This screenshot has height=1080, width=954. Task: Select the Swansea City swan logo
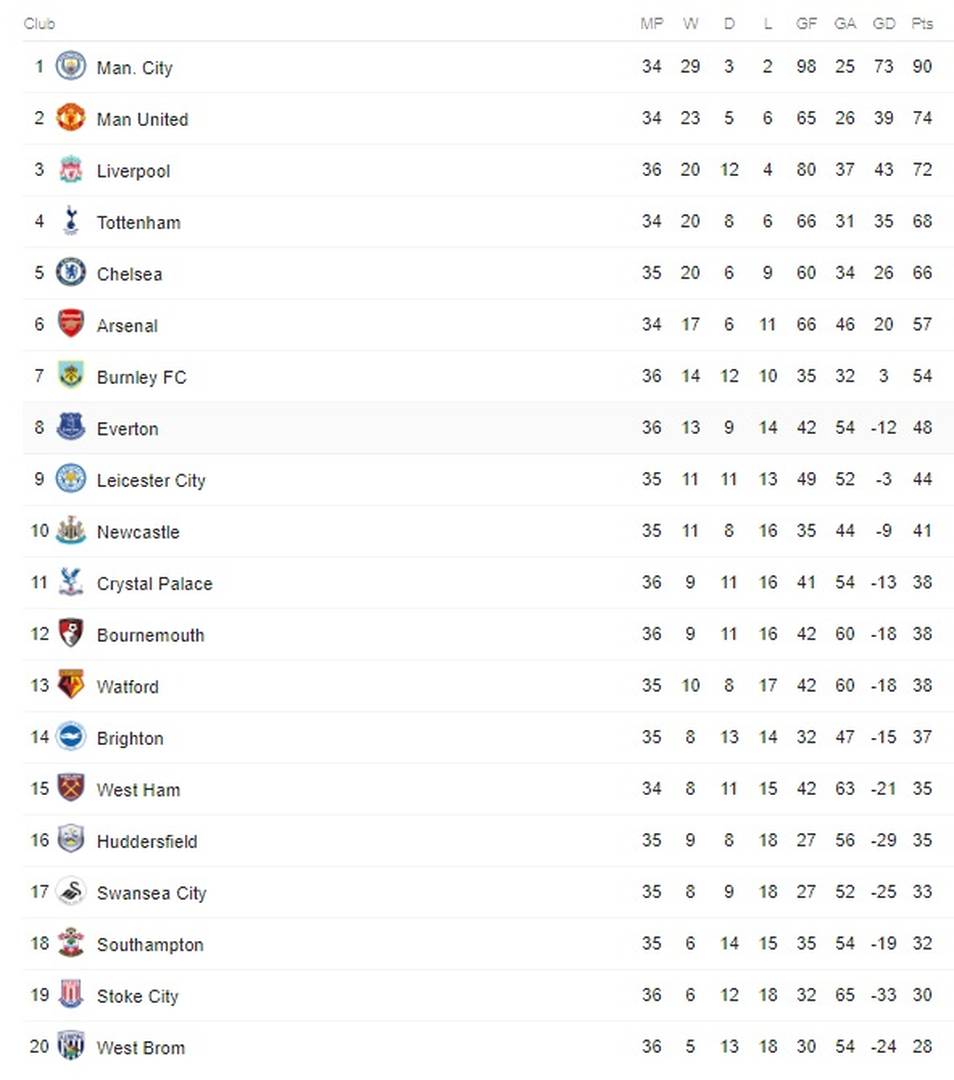point(70,891)
